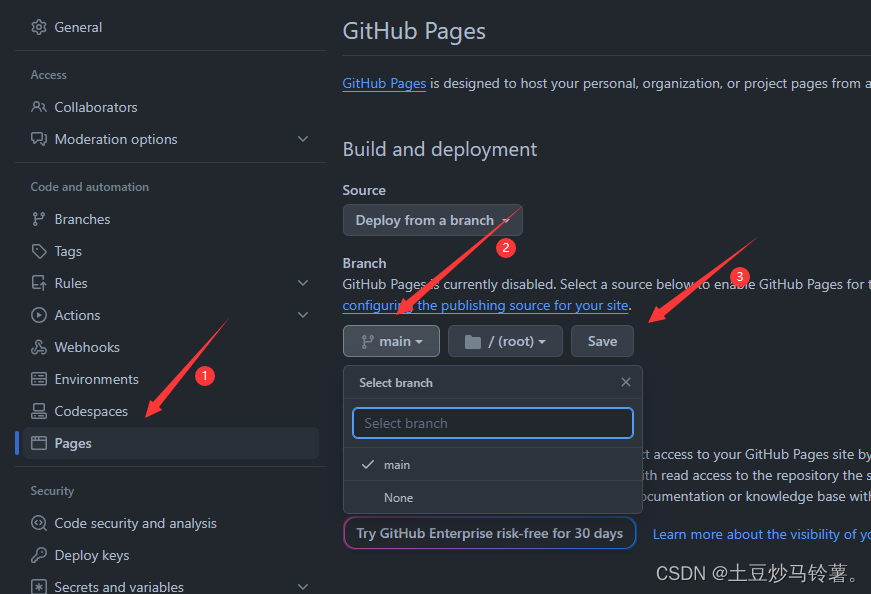Click the folder icon in root button
Image resolution: width=871 pixels, height=594 pixels.
click(x=473, y=342)
